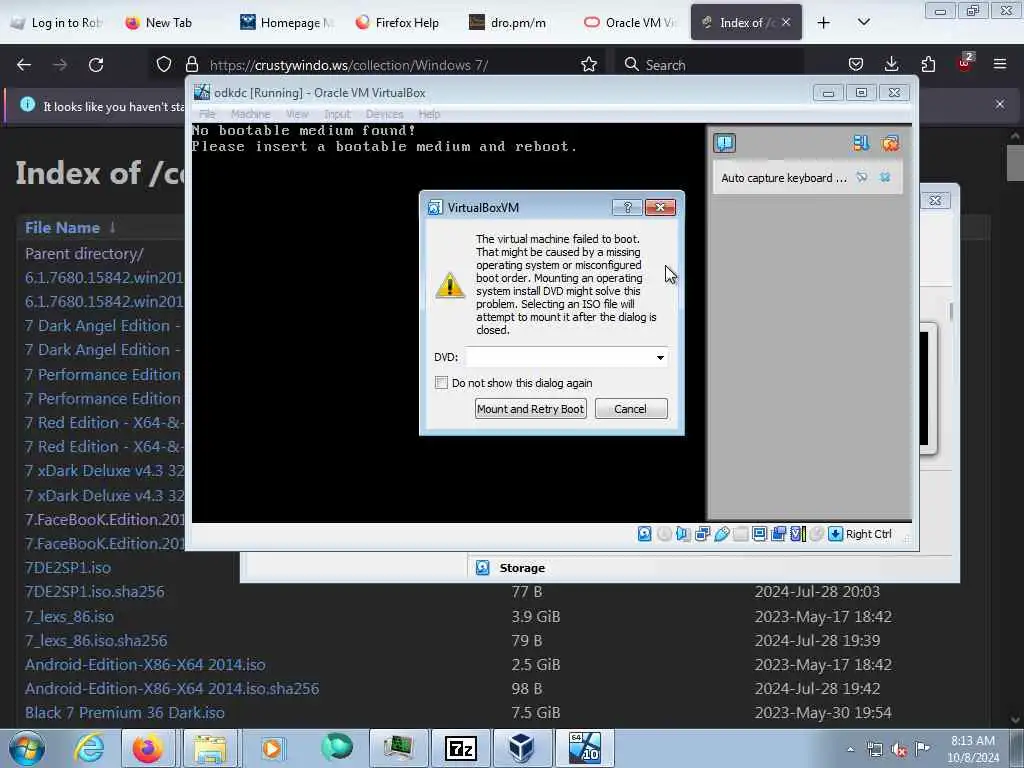Click the help question button in VirtualBoxVM dialog
This screenshot has height=768, width=1024.
click(x=627, y=207)
